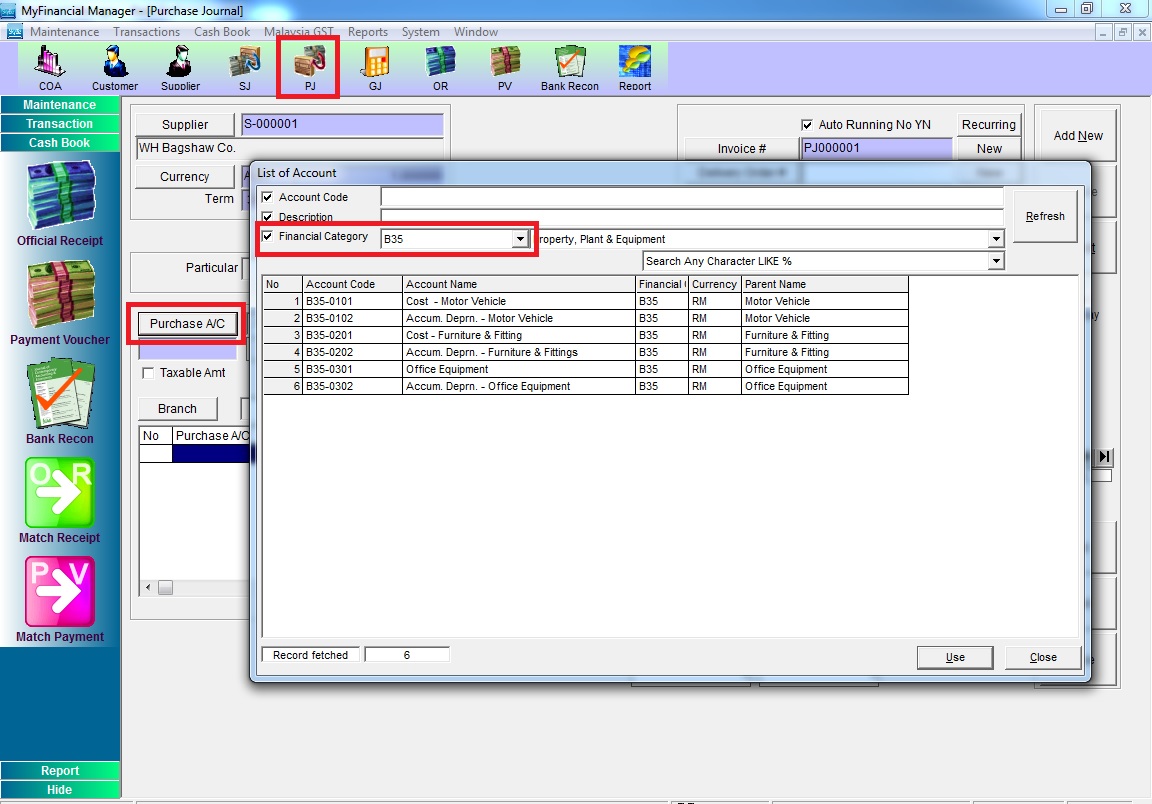
Task: Click the Refresh button
Action: 1045,216
